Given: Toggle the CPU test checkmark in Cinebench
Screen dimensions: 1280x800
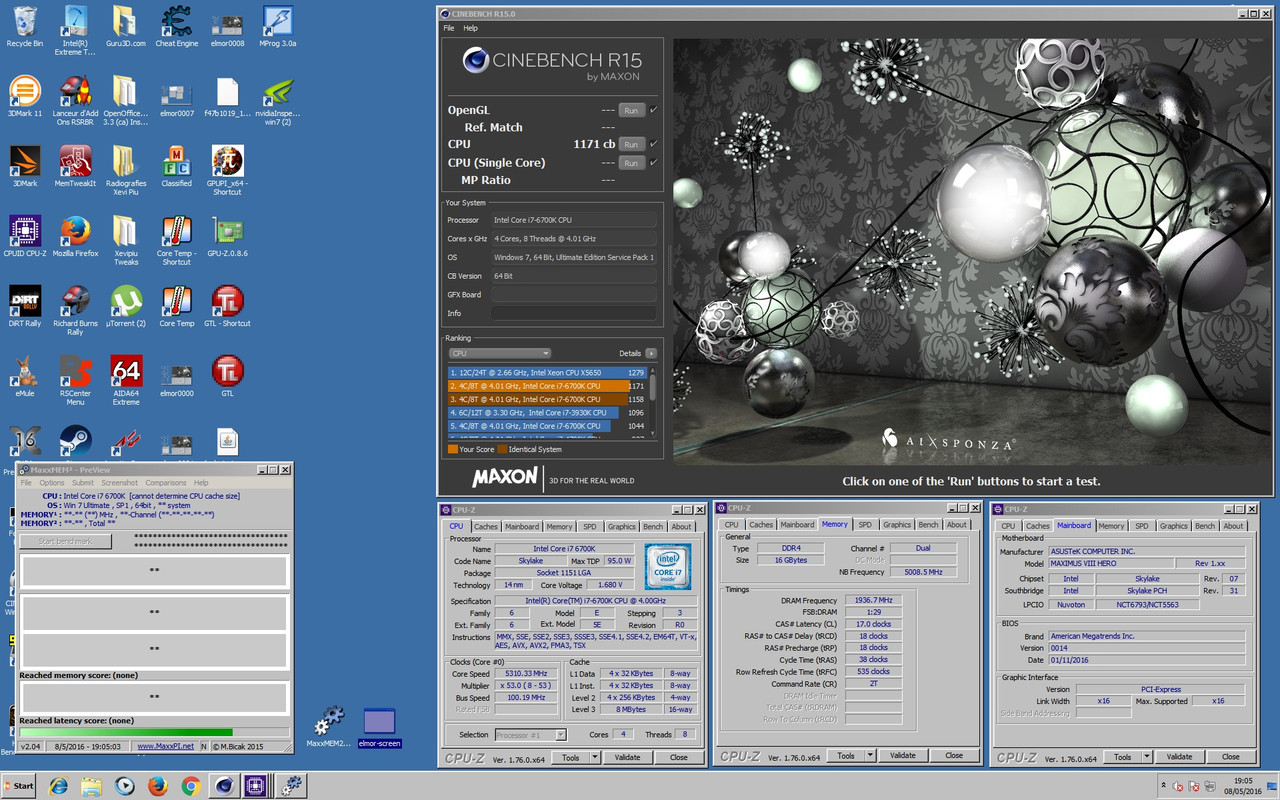Looking at the screenshot, I should (x=653, y=144).
